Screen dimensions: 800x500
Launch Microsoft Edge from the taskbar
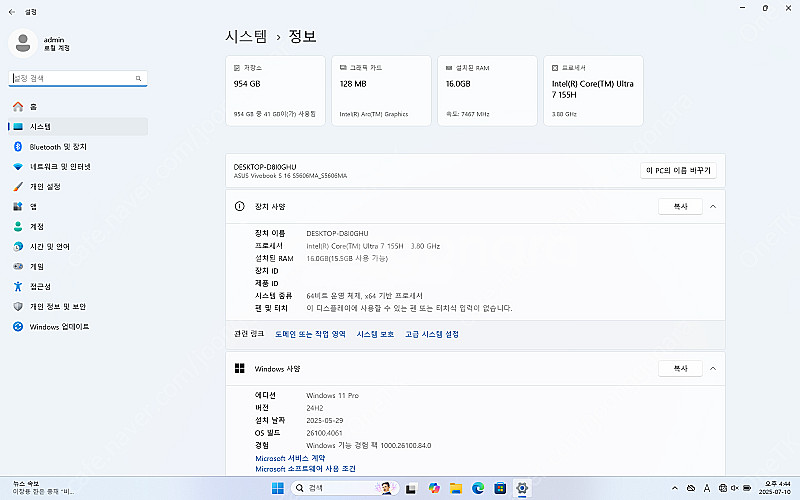pyautogui.click(x=478, y=488)
